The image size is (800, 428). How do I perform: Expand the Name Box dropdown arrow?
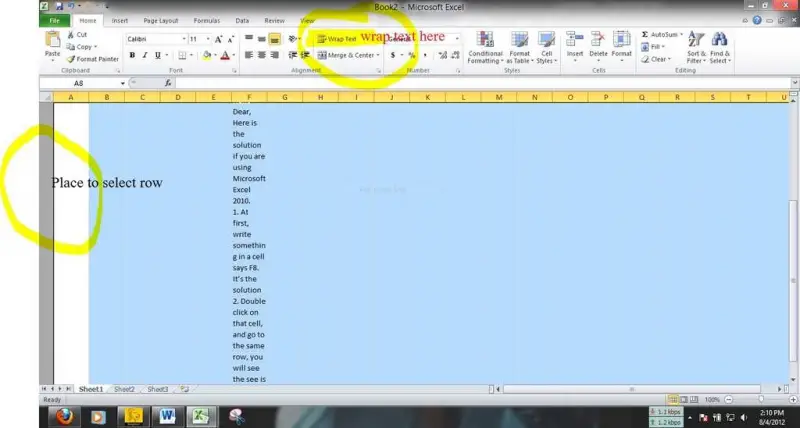click(x=122, y=83)
